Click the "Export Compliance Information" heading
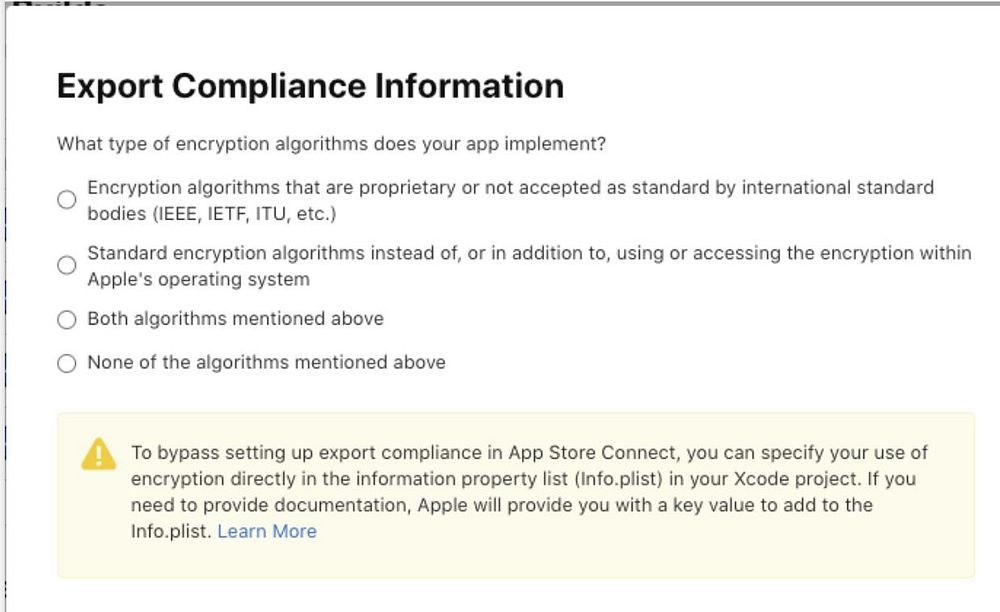 310,87
